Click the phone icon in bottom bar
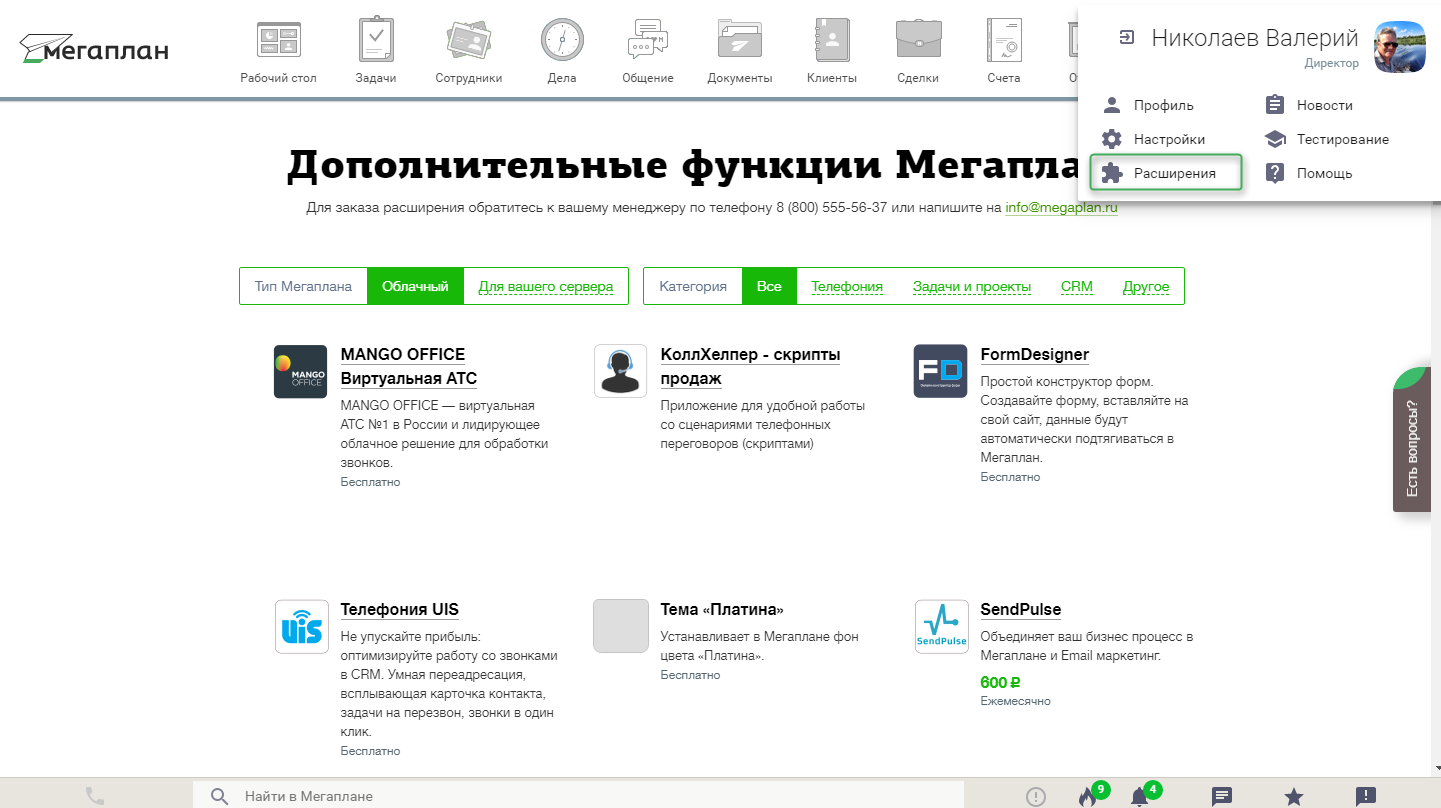The height and width of the screenshot is (808, 1441). tap(95, 796)
